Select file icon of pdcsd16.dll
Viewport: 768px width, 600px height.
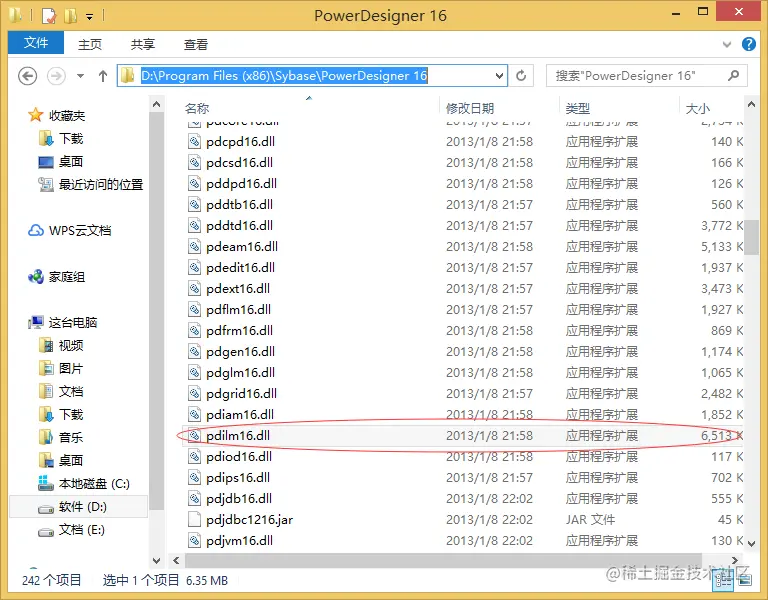(194, 163)
